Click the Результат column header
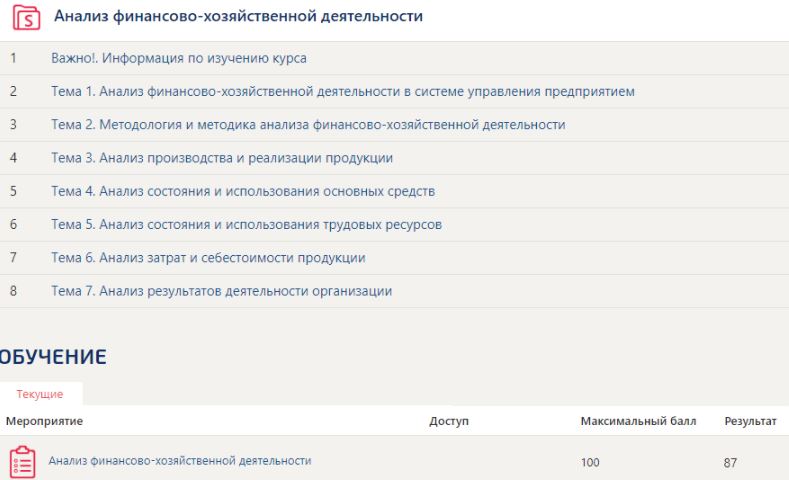The image size is (789, 480). tap(750, 421)
